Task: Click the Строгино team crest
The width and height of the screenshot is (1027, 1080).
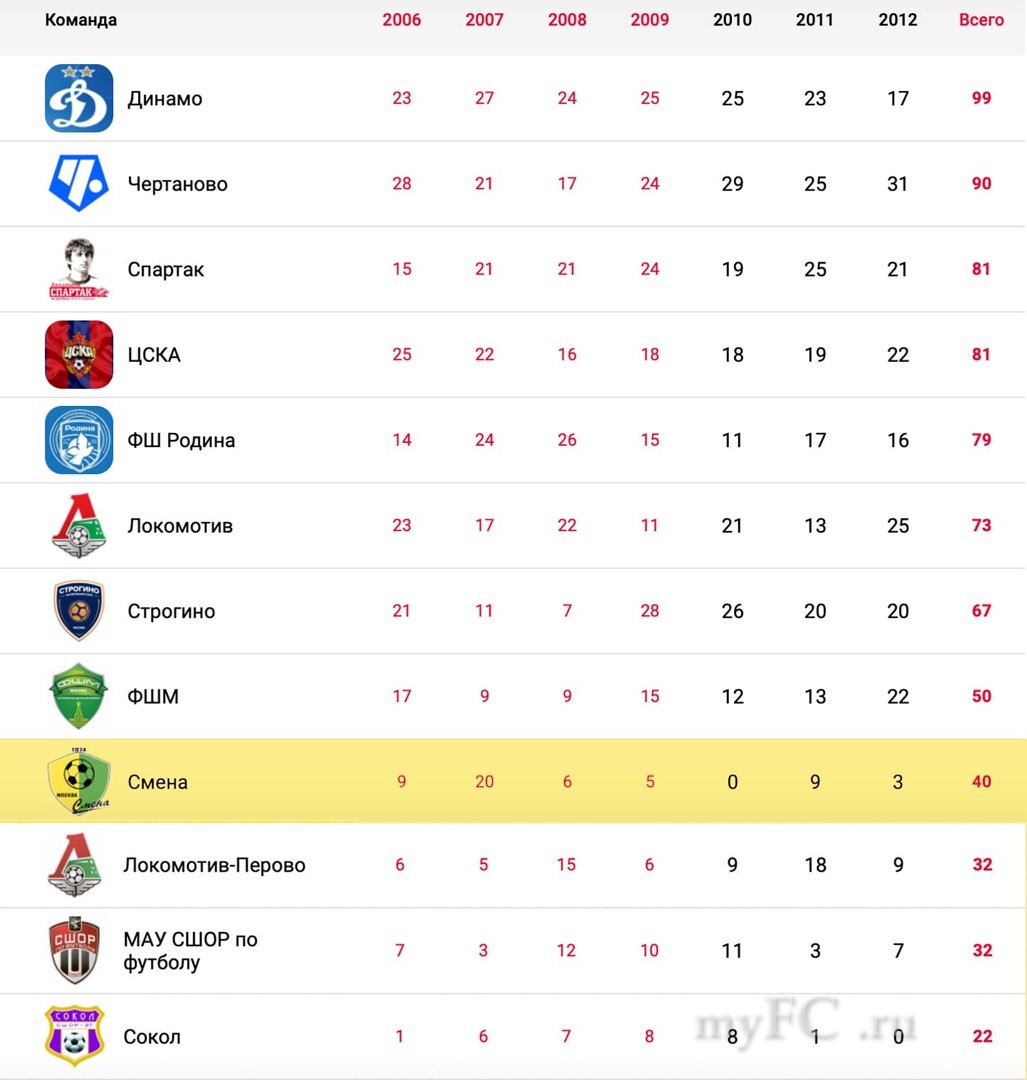Action: point(79,610)
